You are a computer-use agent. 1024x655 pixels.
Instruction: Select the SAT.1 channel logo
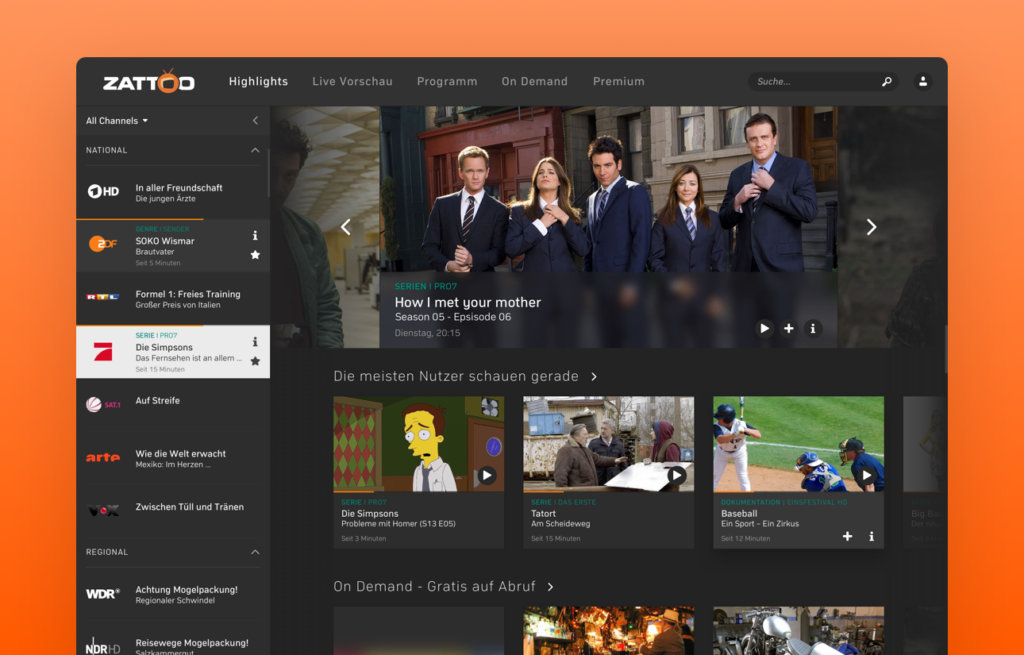pos(103,404)
